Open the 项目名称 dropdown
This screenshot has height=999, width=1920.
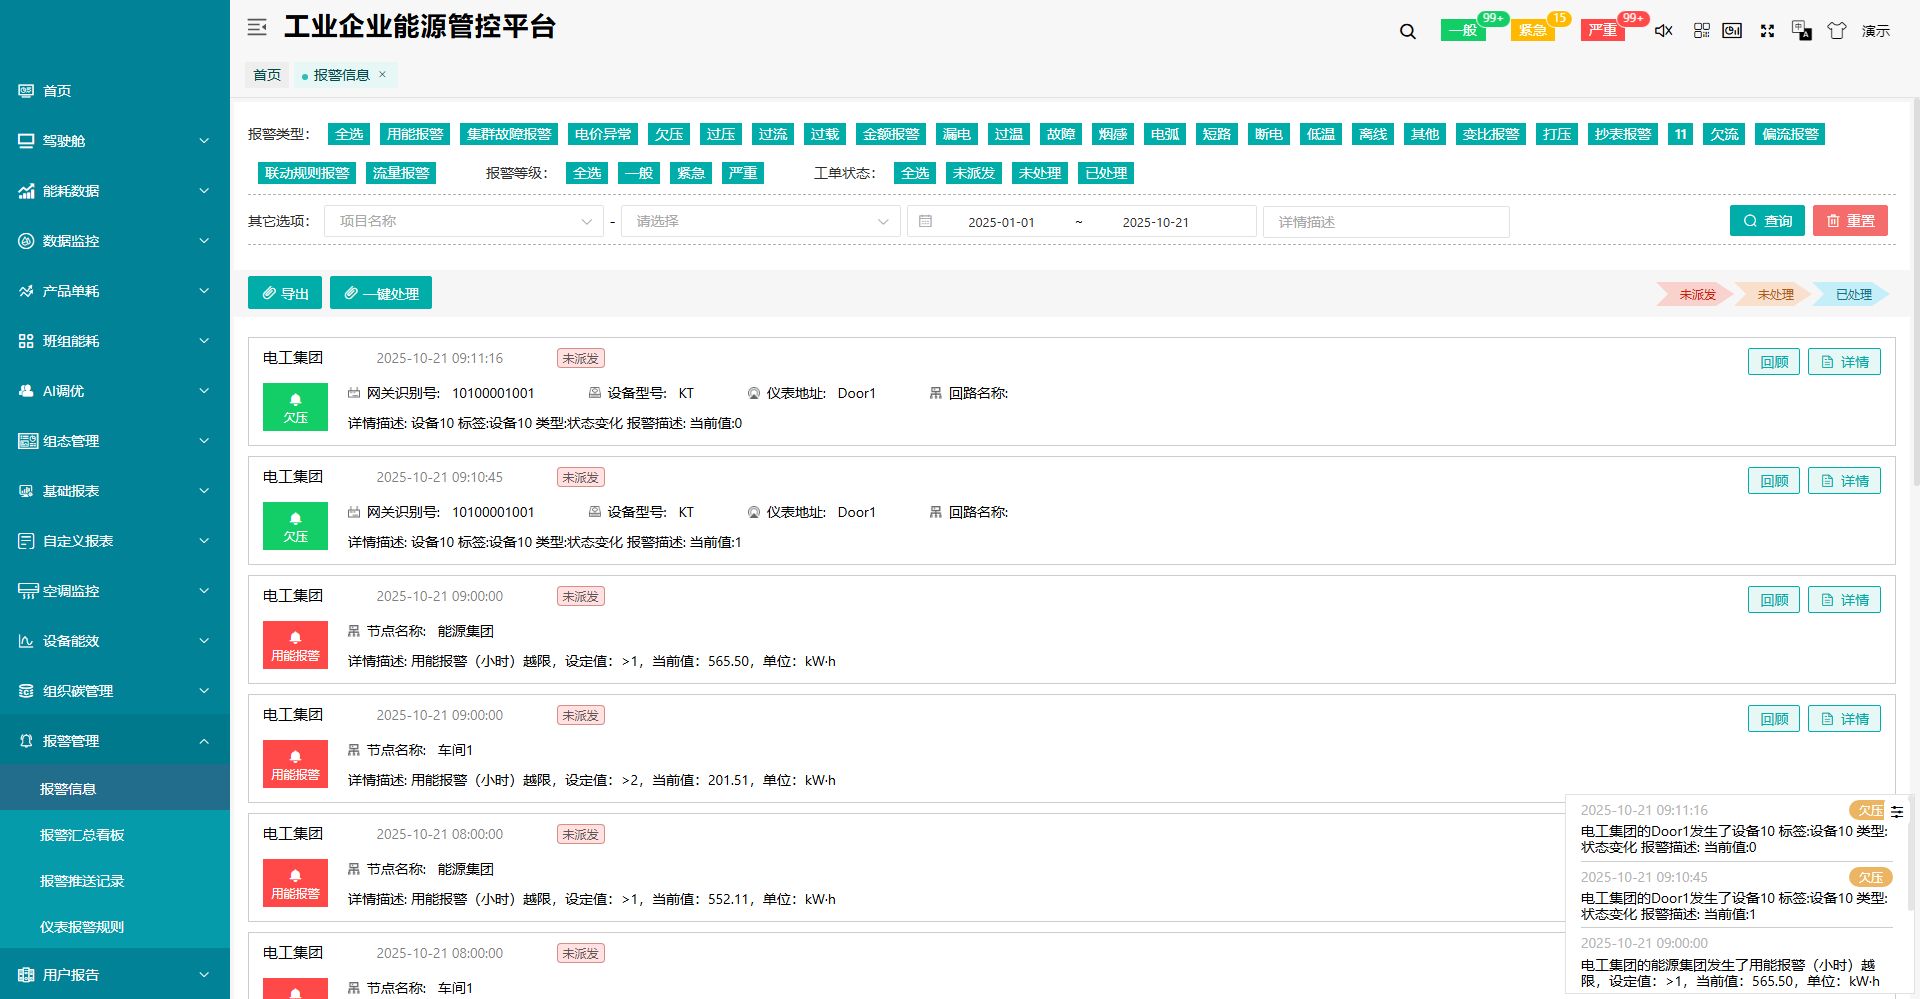click(x=464, y=221)
